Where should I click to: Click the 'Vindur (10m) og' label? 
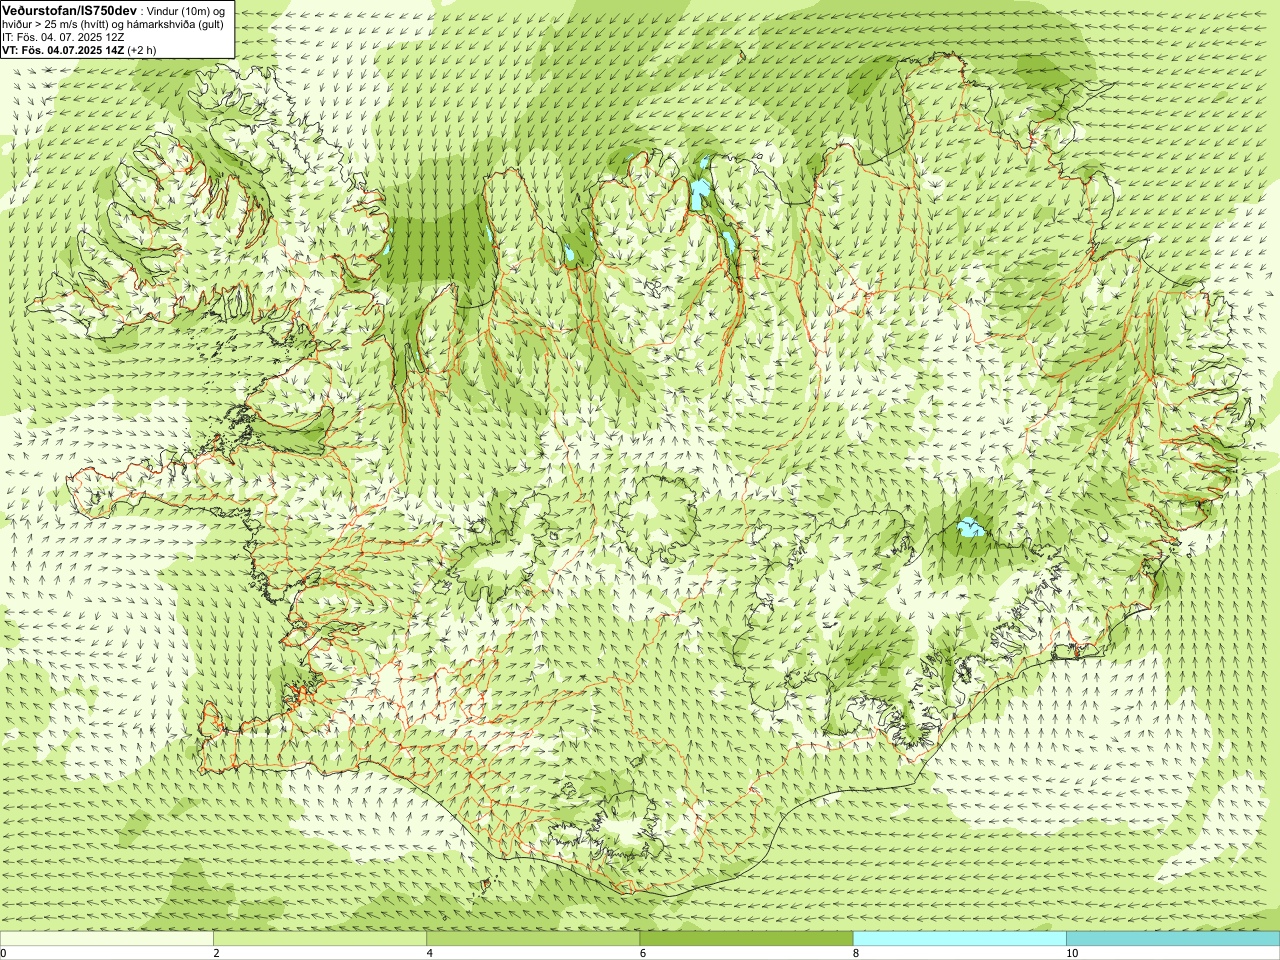pos(188,10)
